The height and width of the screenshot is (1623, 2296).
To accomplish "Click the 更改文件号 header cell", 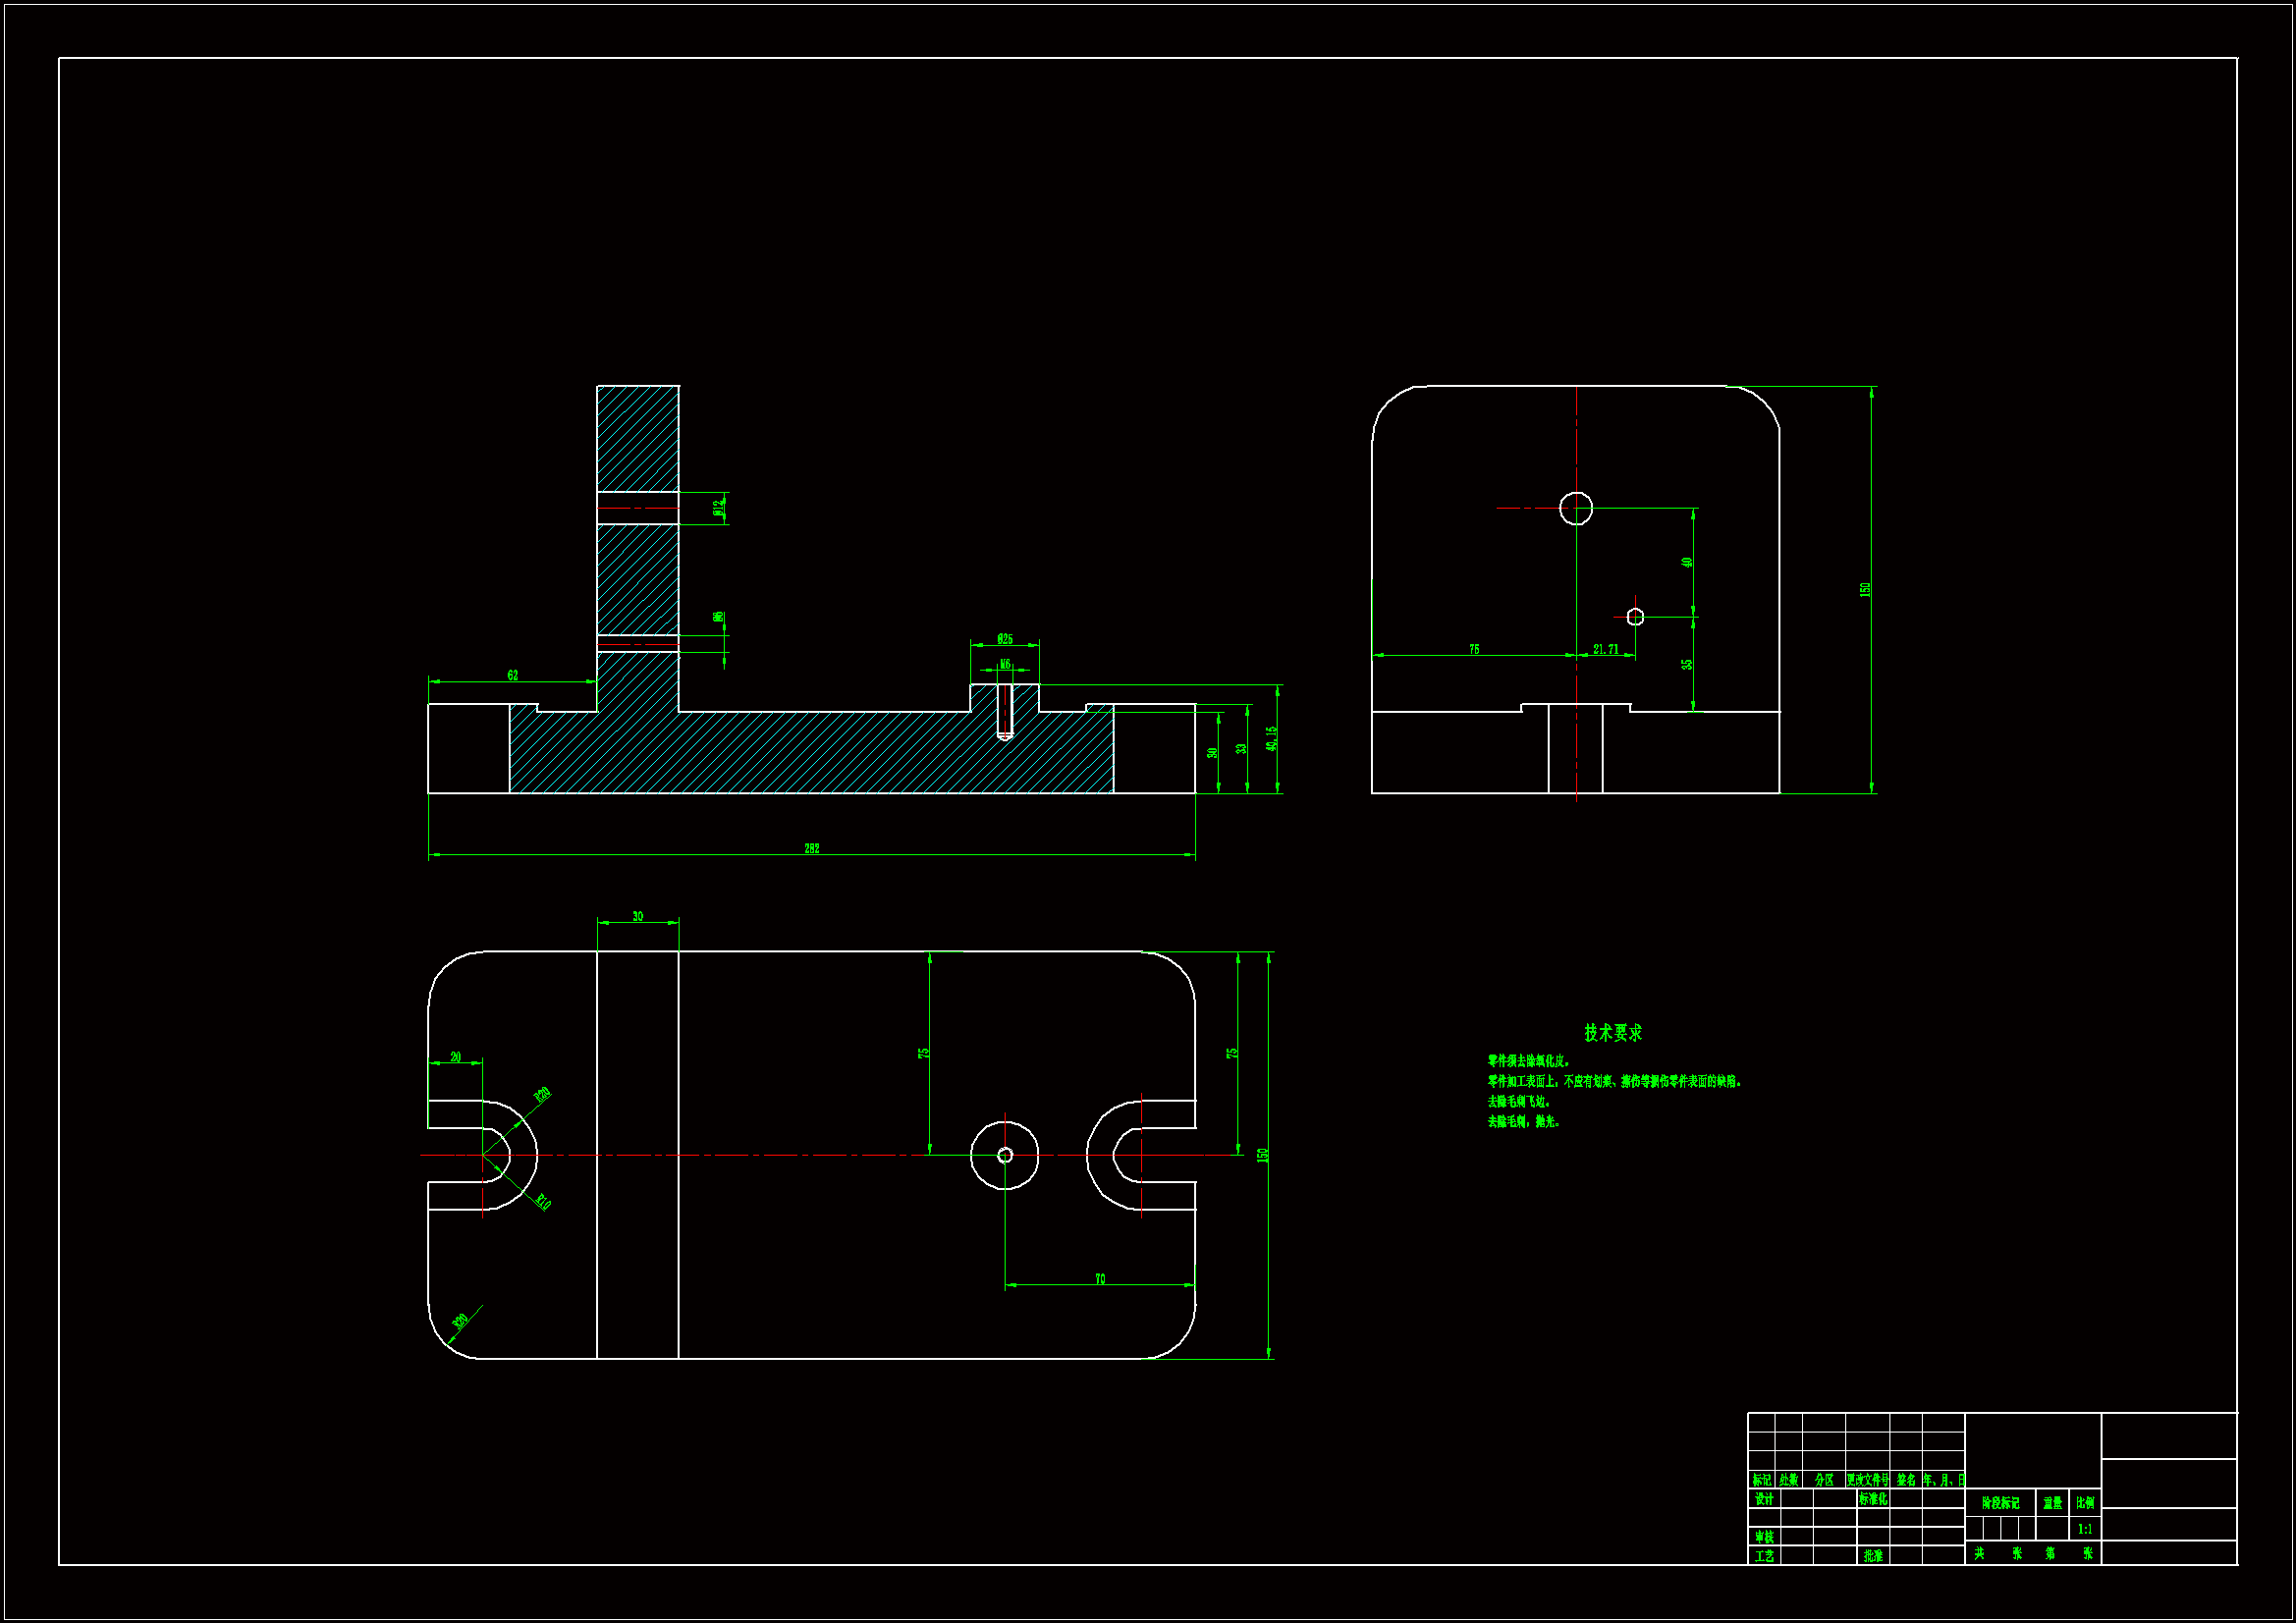I will [1867, 1480].
